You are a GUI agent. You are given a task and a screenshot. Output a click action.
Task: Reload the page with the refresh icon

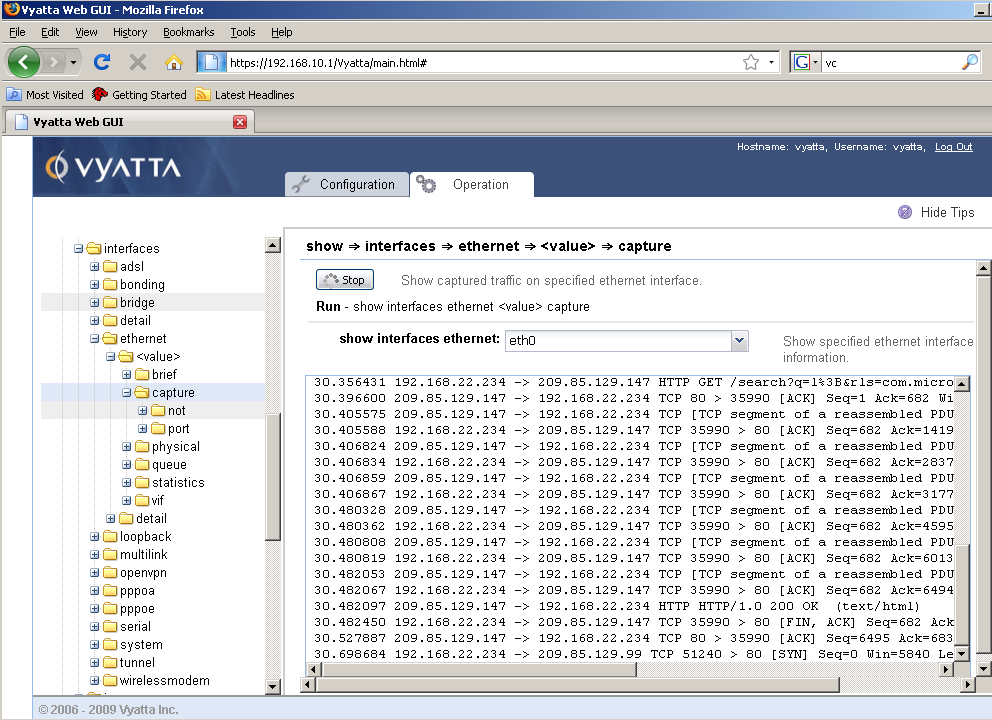pos(101,62)
